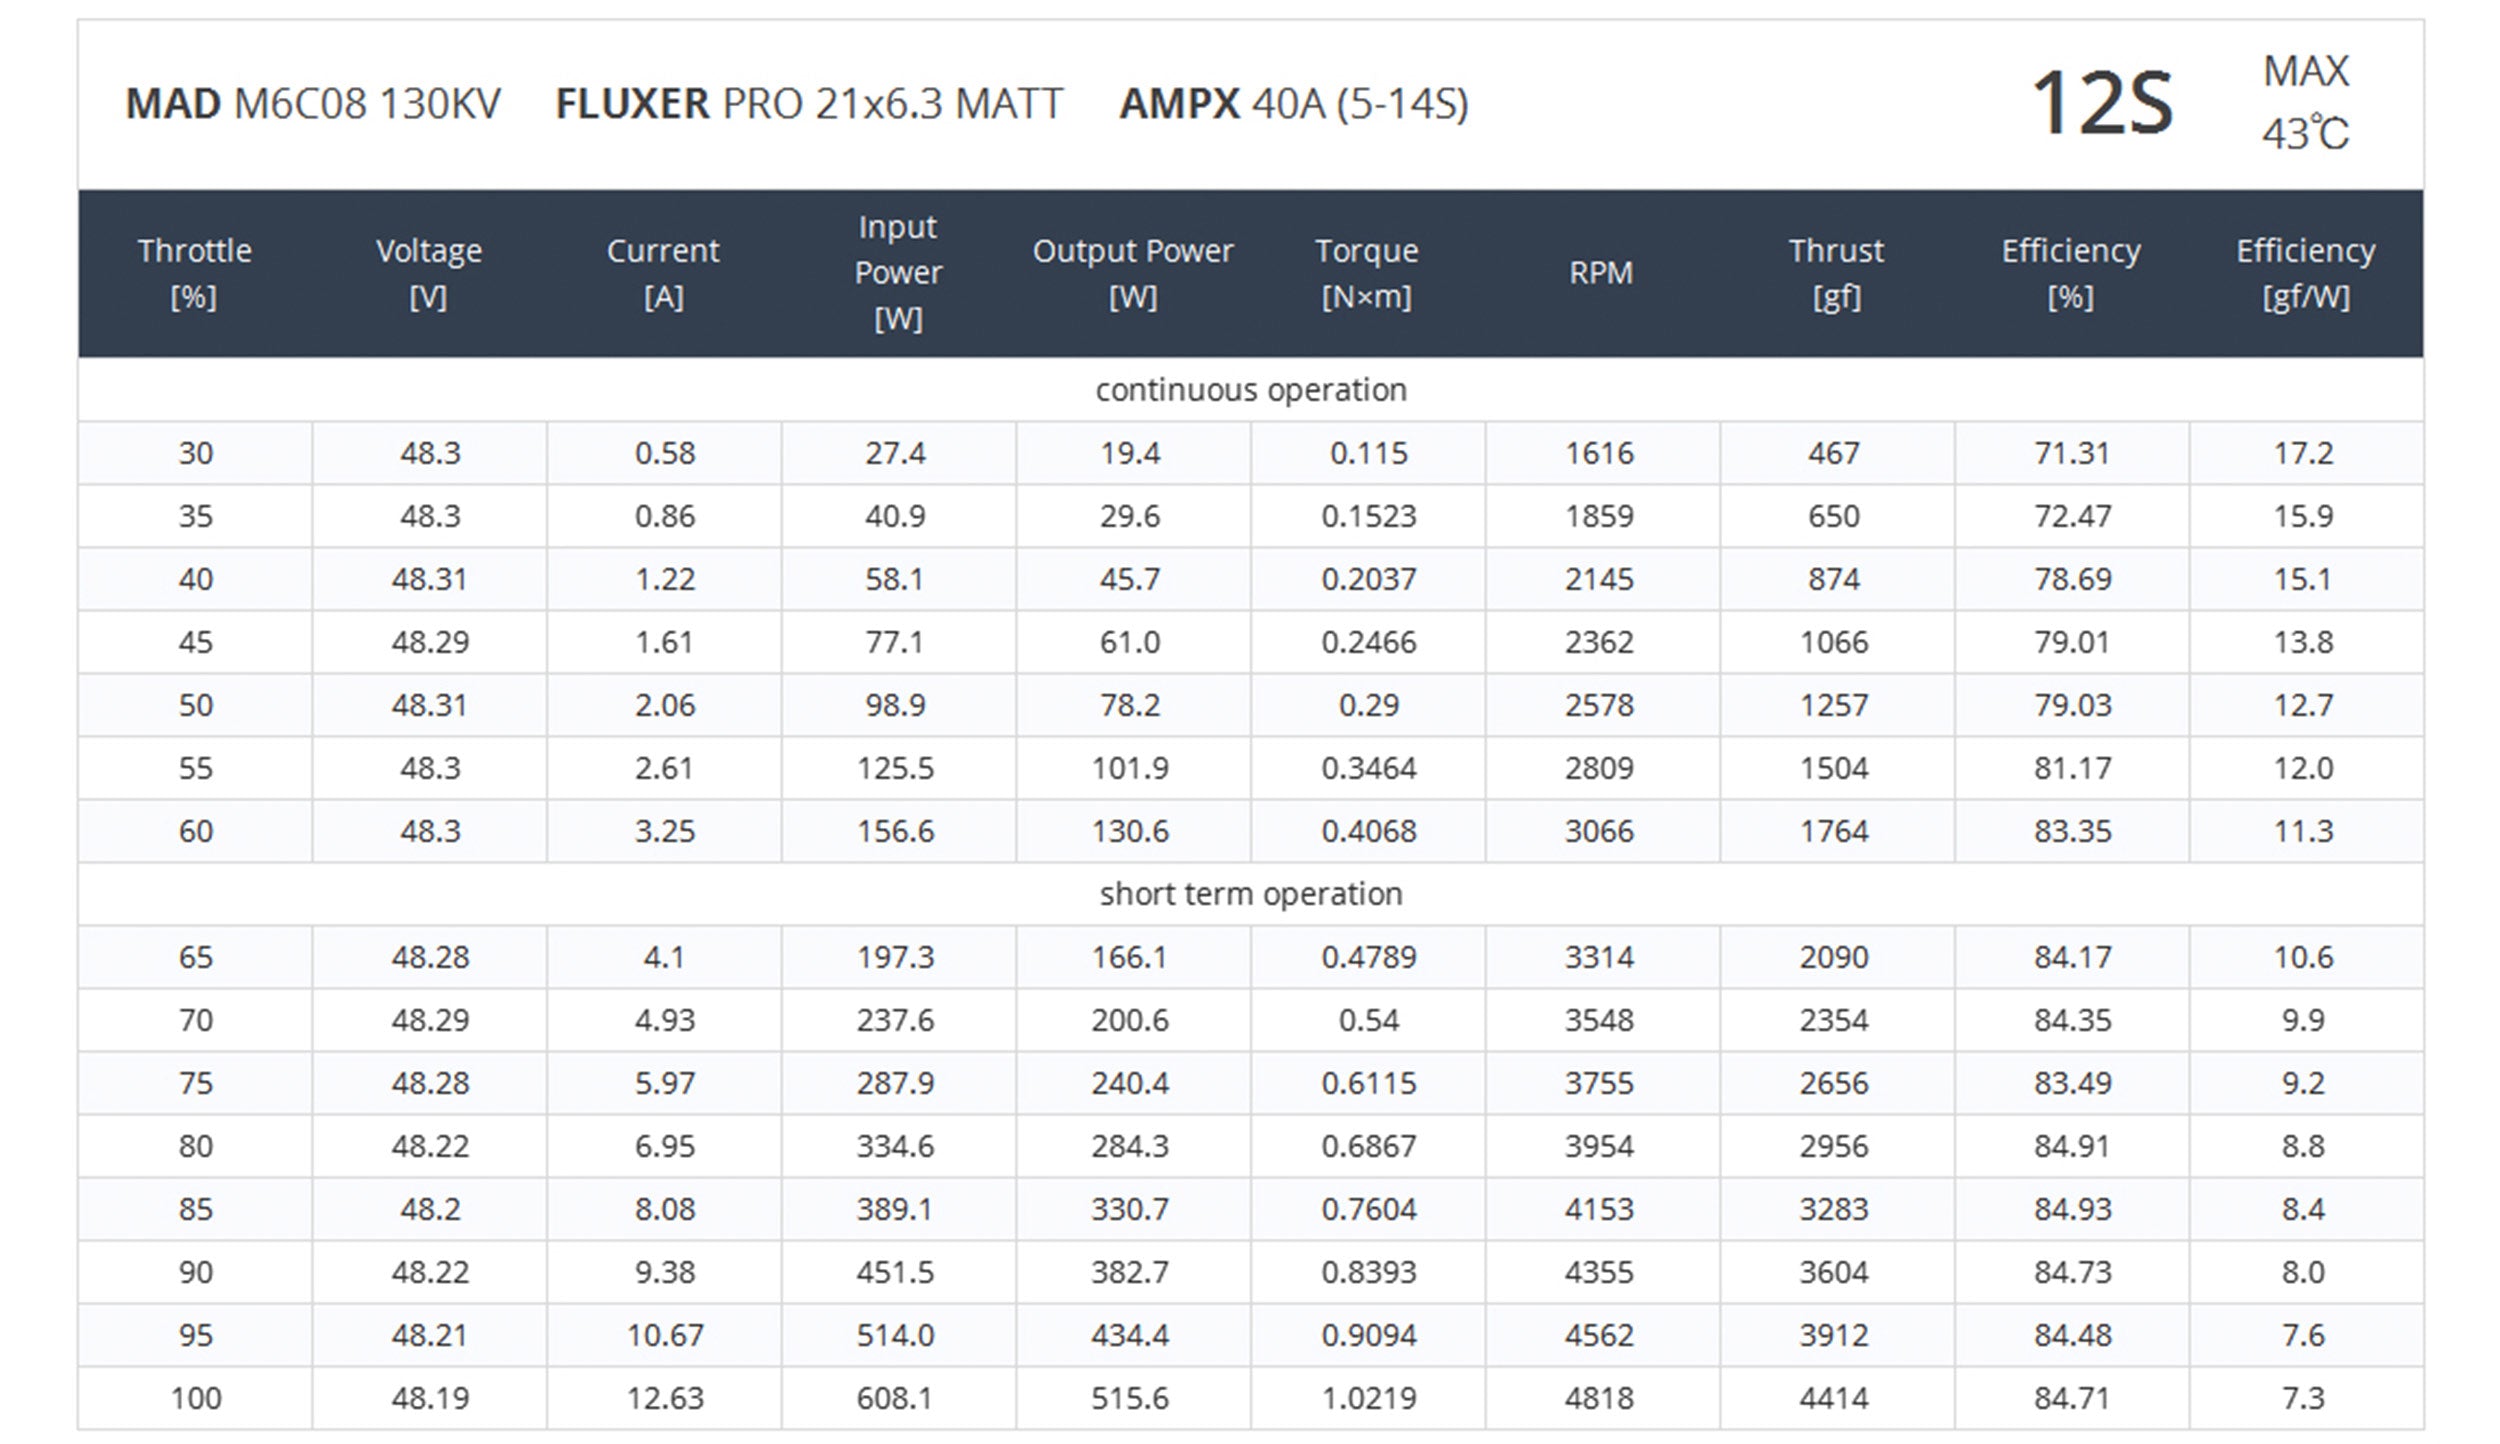This screenshot has height=1444, width=2500.
Task: Click the MAD M6C08 130KV motor title
Action: pos(313,104)
